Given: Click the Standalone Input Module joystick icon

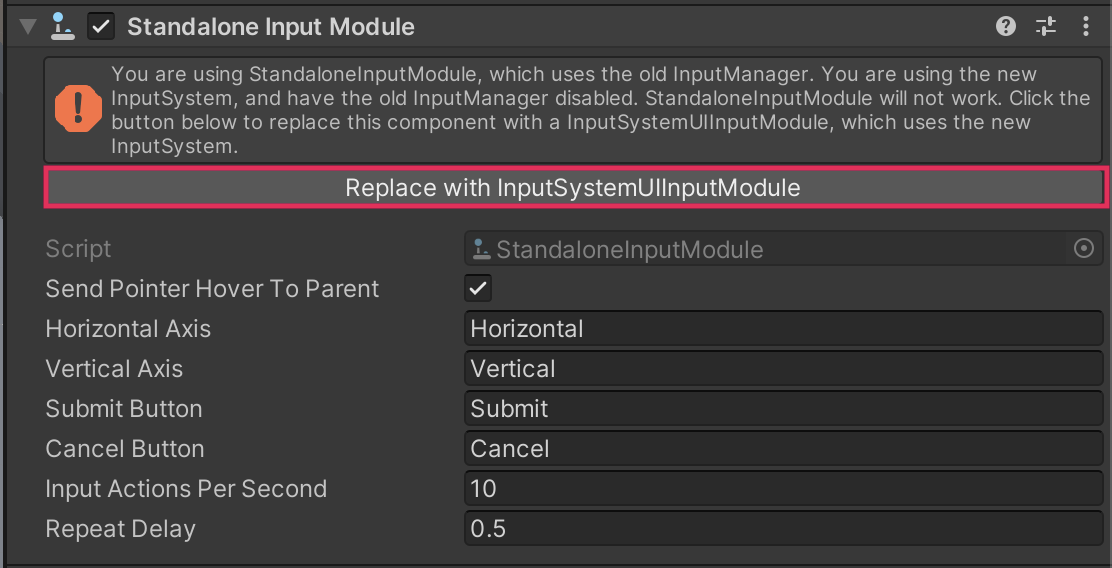Looking at the screenshot, I should click(62, 27).
